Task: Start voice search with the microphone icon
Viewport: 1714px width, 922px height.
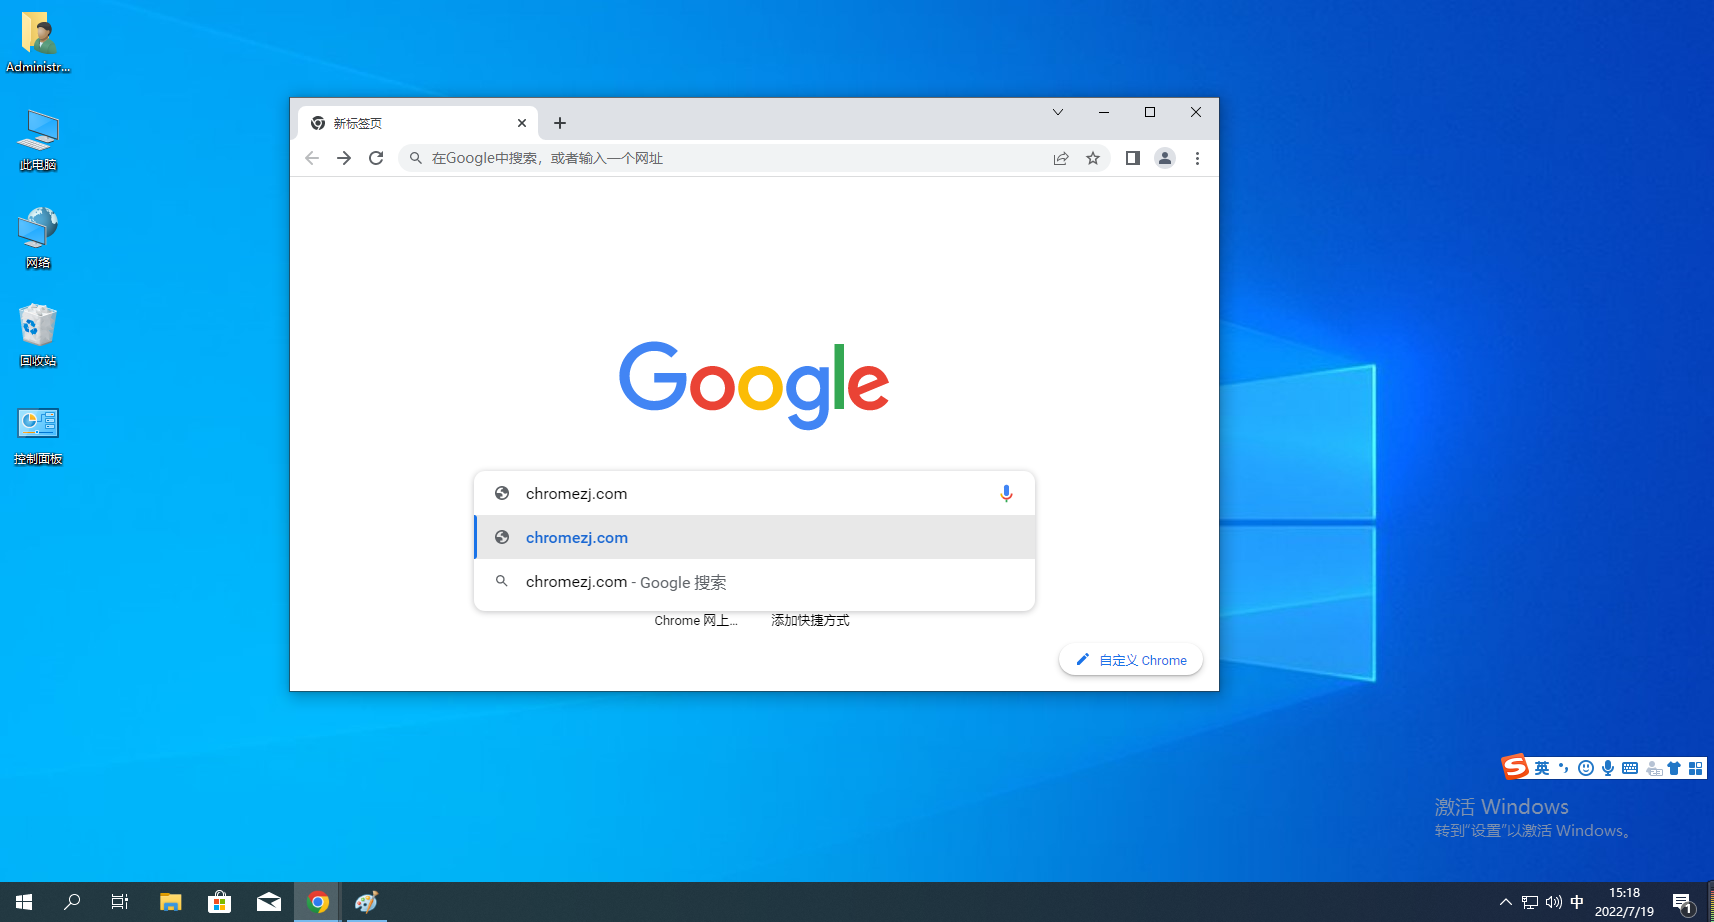Action: [x=1006, y=493]
